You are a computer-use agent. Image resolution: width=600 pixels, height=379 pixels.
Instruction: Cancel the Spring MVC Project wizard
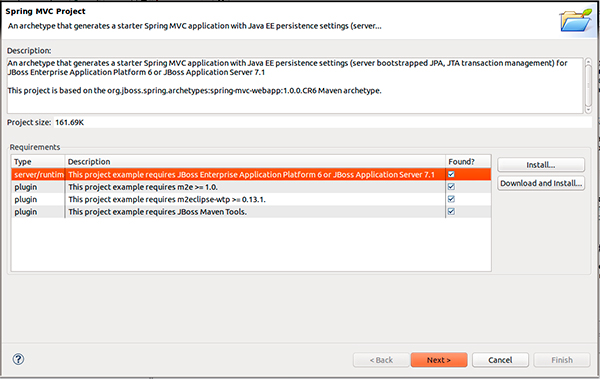[500, 360]
